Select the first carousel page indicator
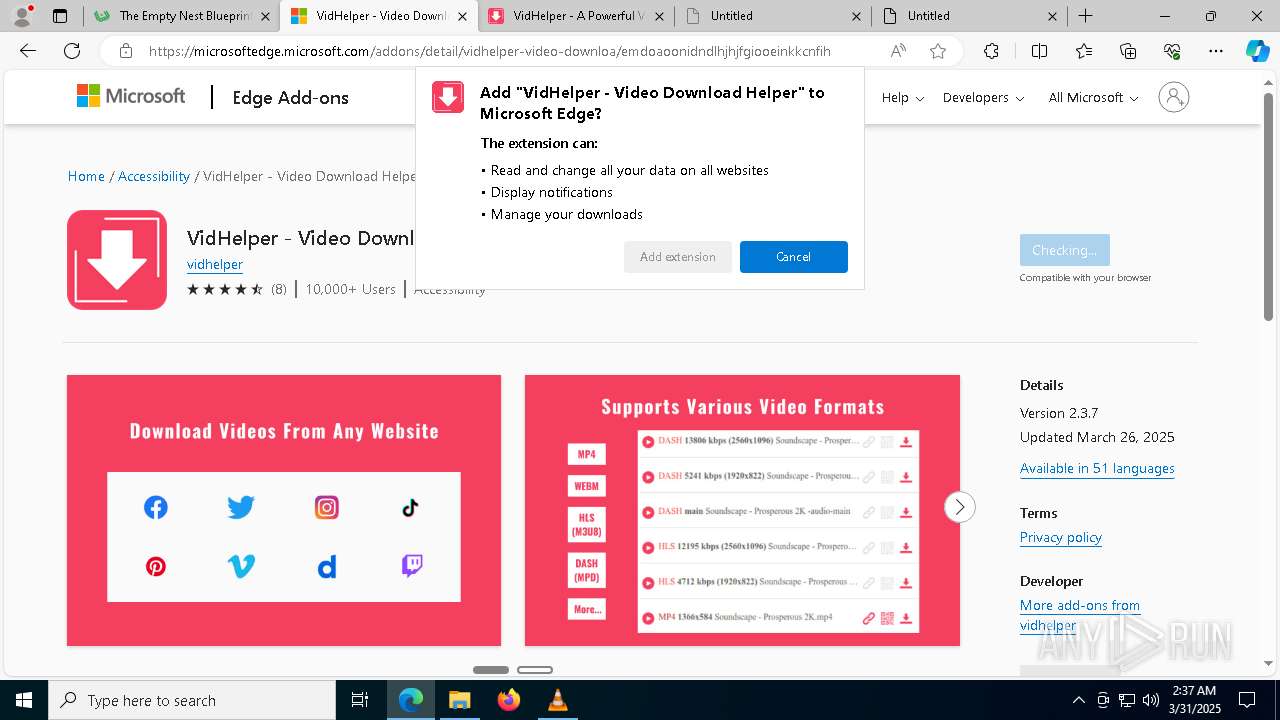The image size is (1280, 720). tap(491, 670)
